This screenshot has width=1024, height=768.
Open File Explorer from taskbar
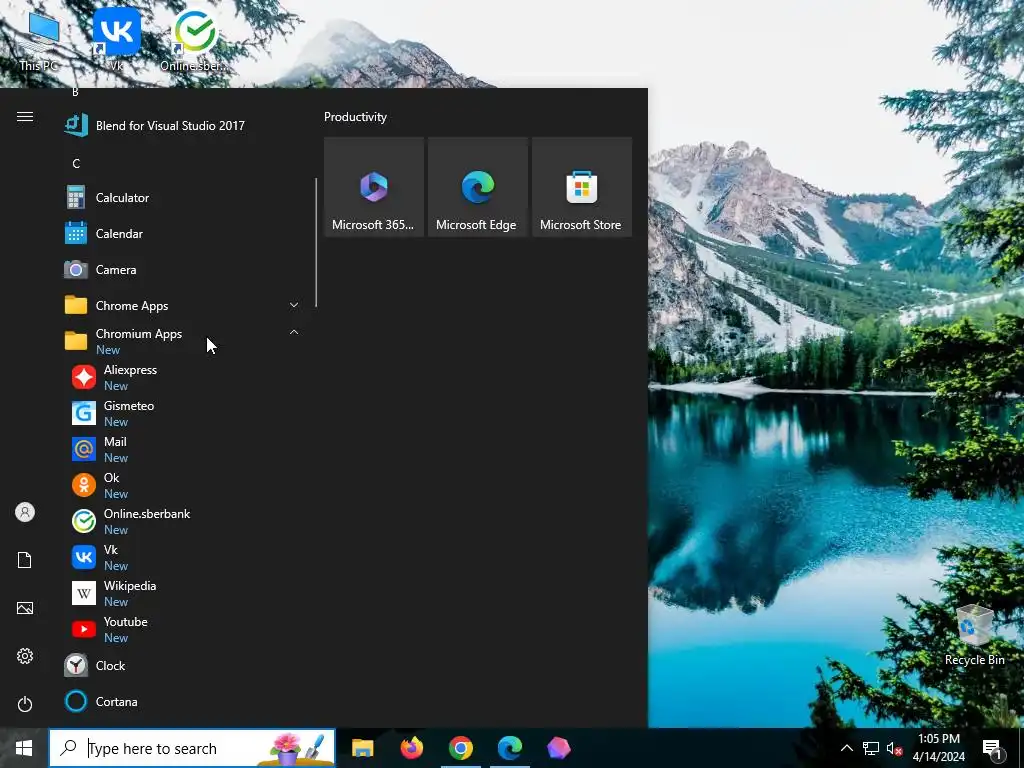(x=362, y=748)
